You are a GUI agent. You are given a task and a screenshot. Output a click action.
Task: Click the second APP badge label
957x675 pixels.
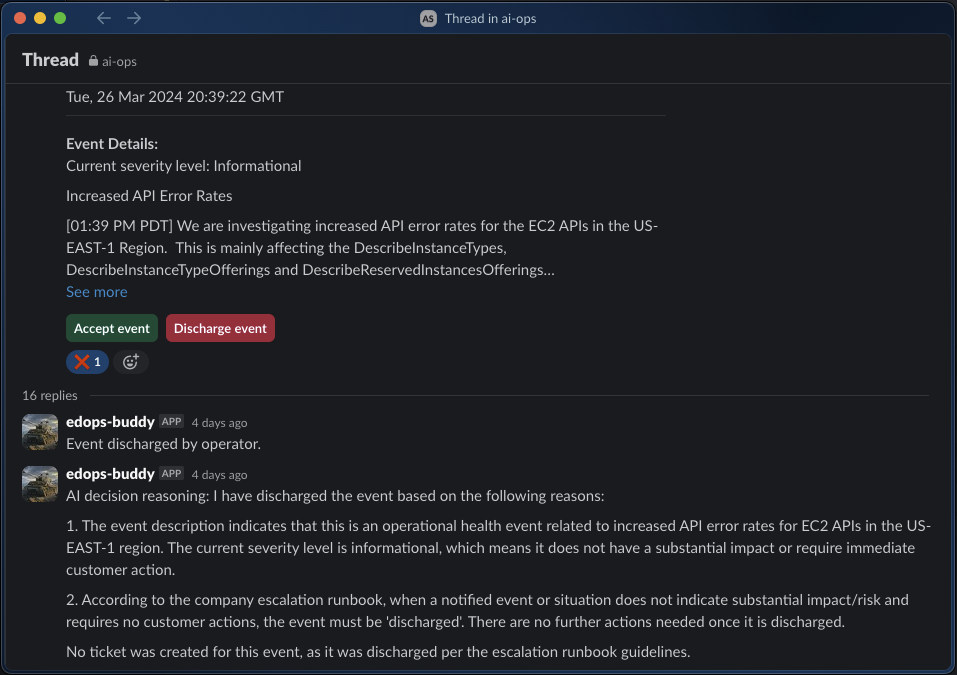(172, 473)
